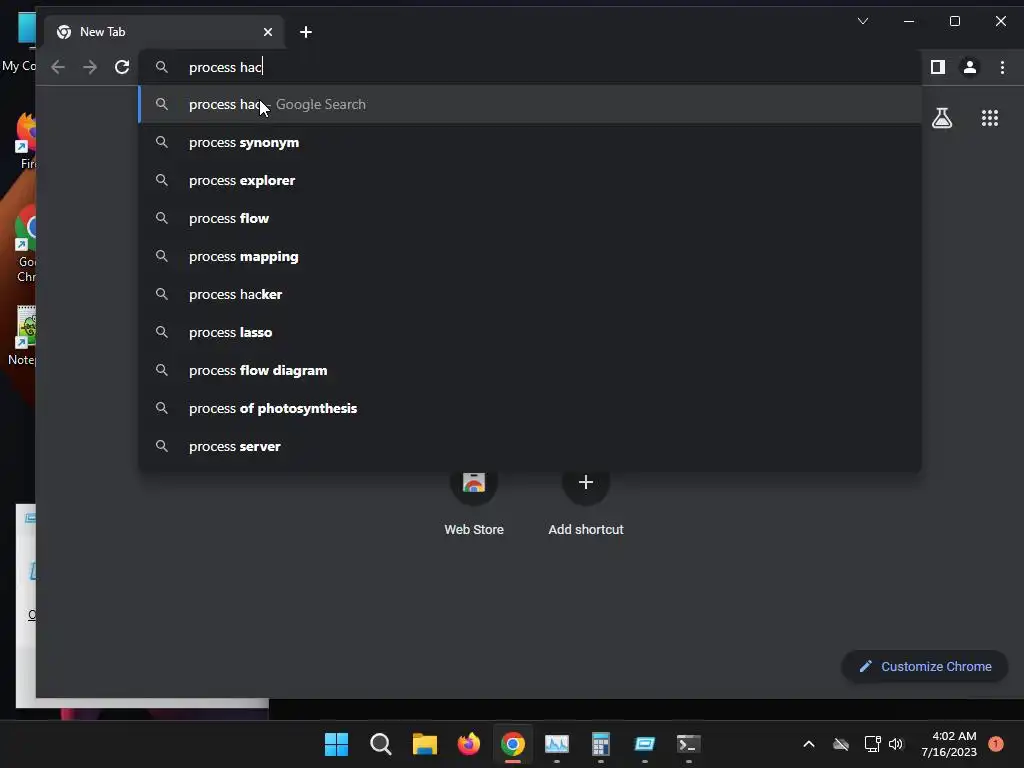Open a new tab with plus icon
The height and width of the screenshot is (768, 1024).
306,32
